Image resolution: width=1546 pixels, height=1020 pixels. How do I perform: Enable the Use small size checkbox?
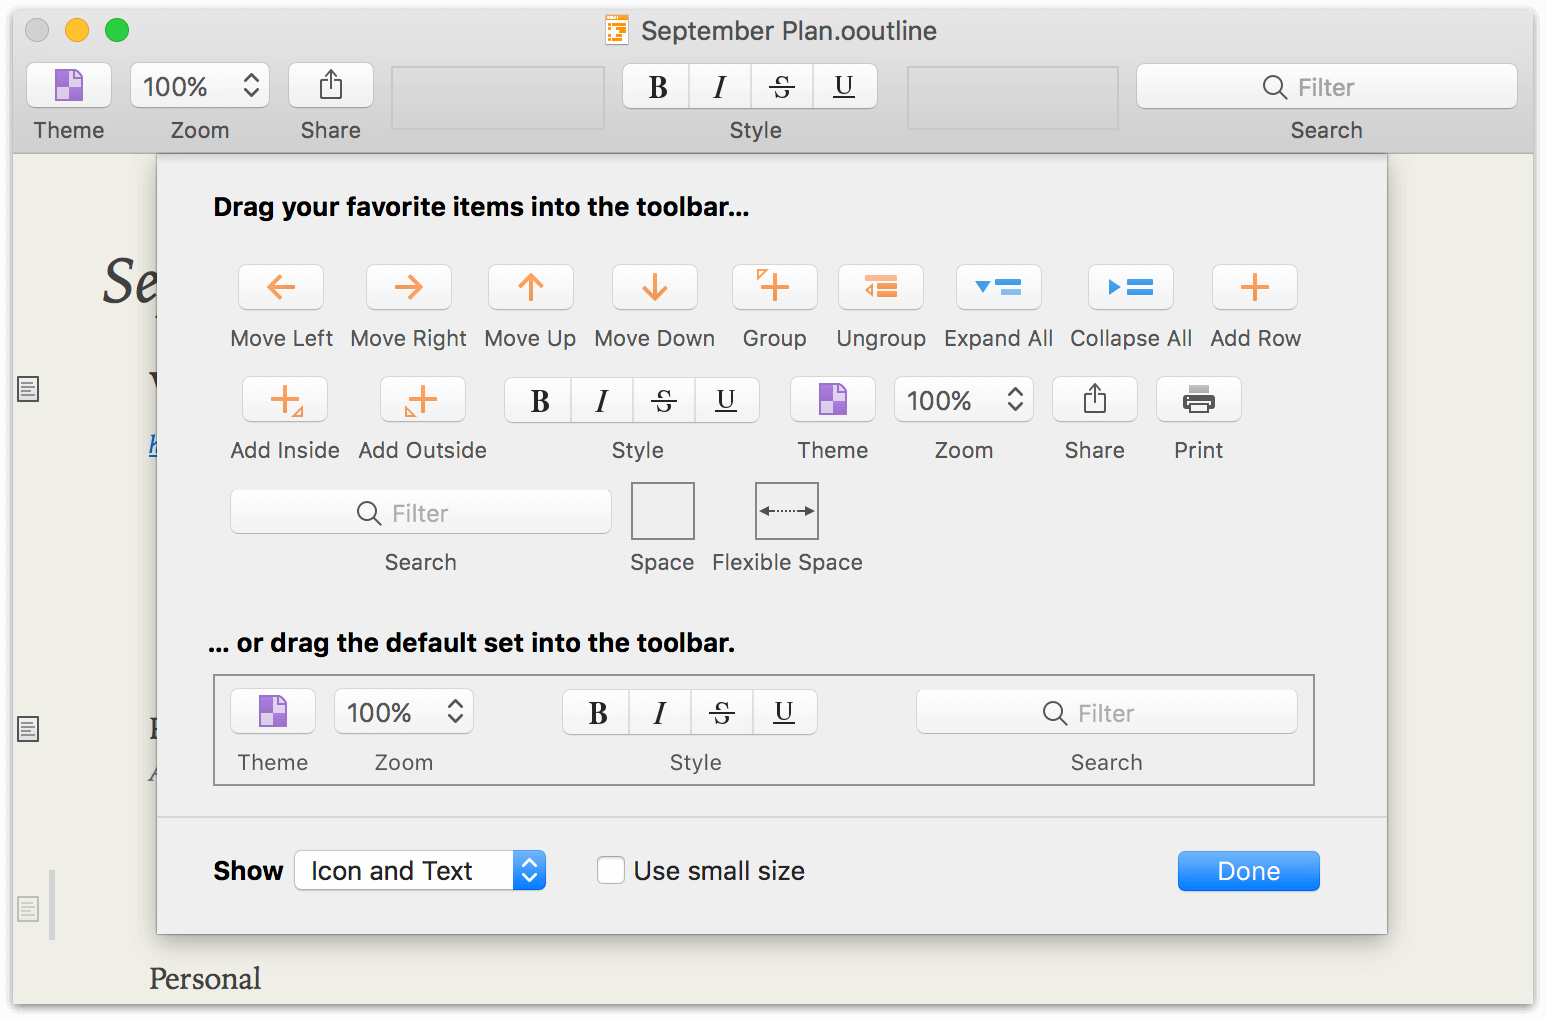pyautogui.click(x=611, y=871)
